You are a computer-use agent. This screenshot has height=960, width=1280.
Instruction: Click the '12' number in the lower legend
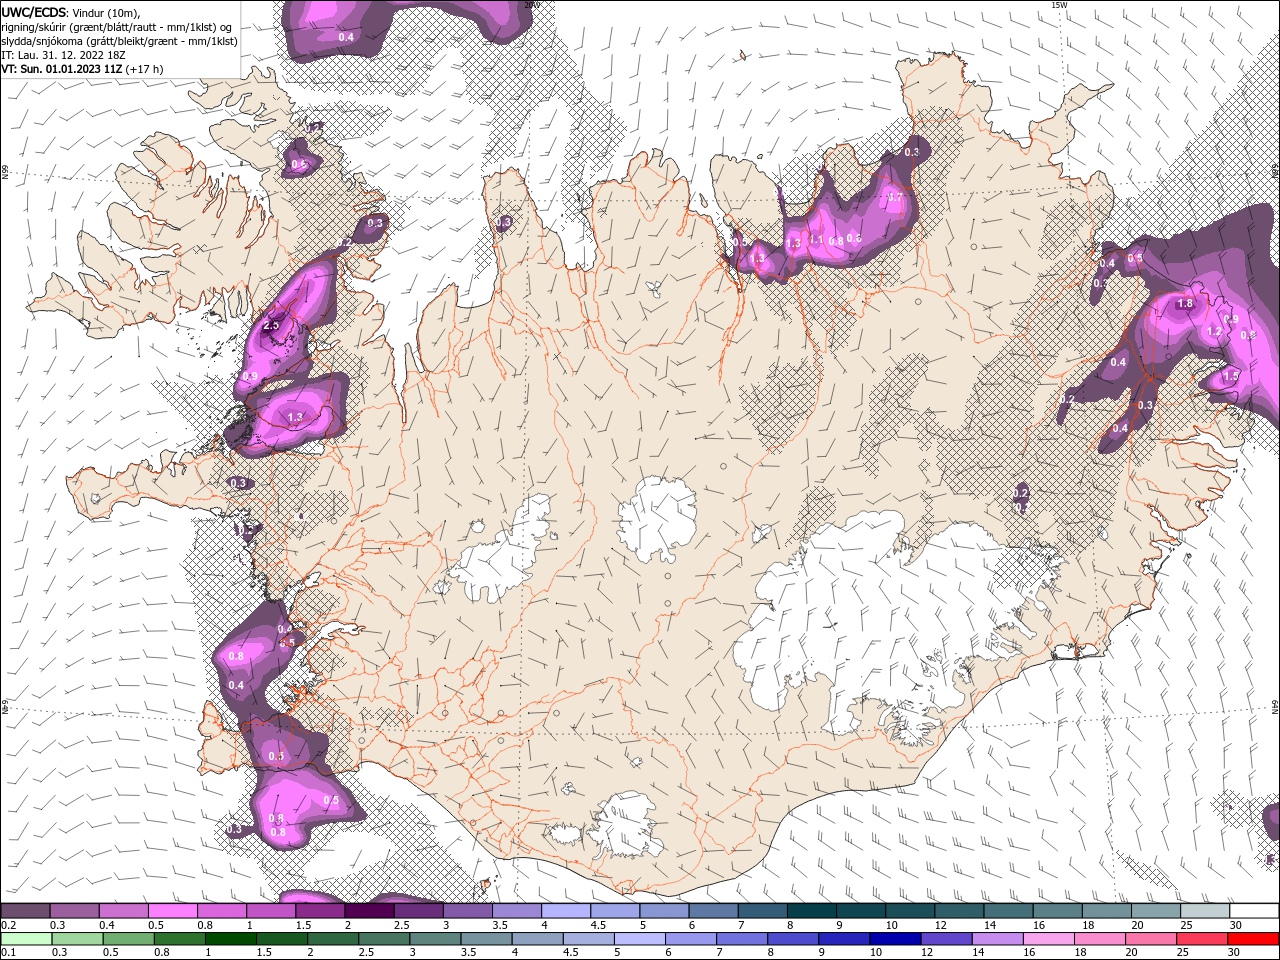tap(927, 953)
